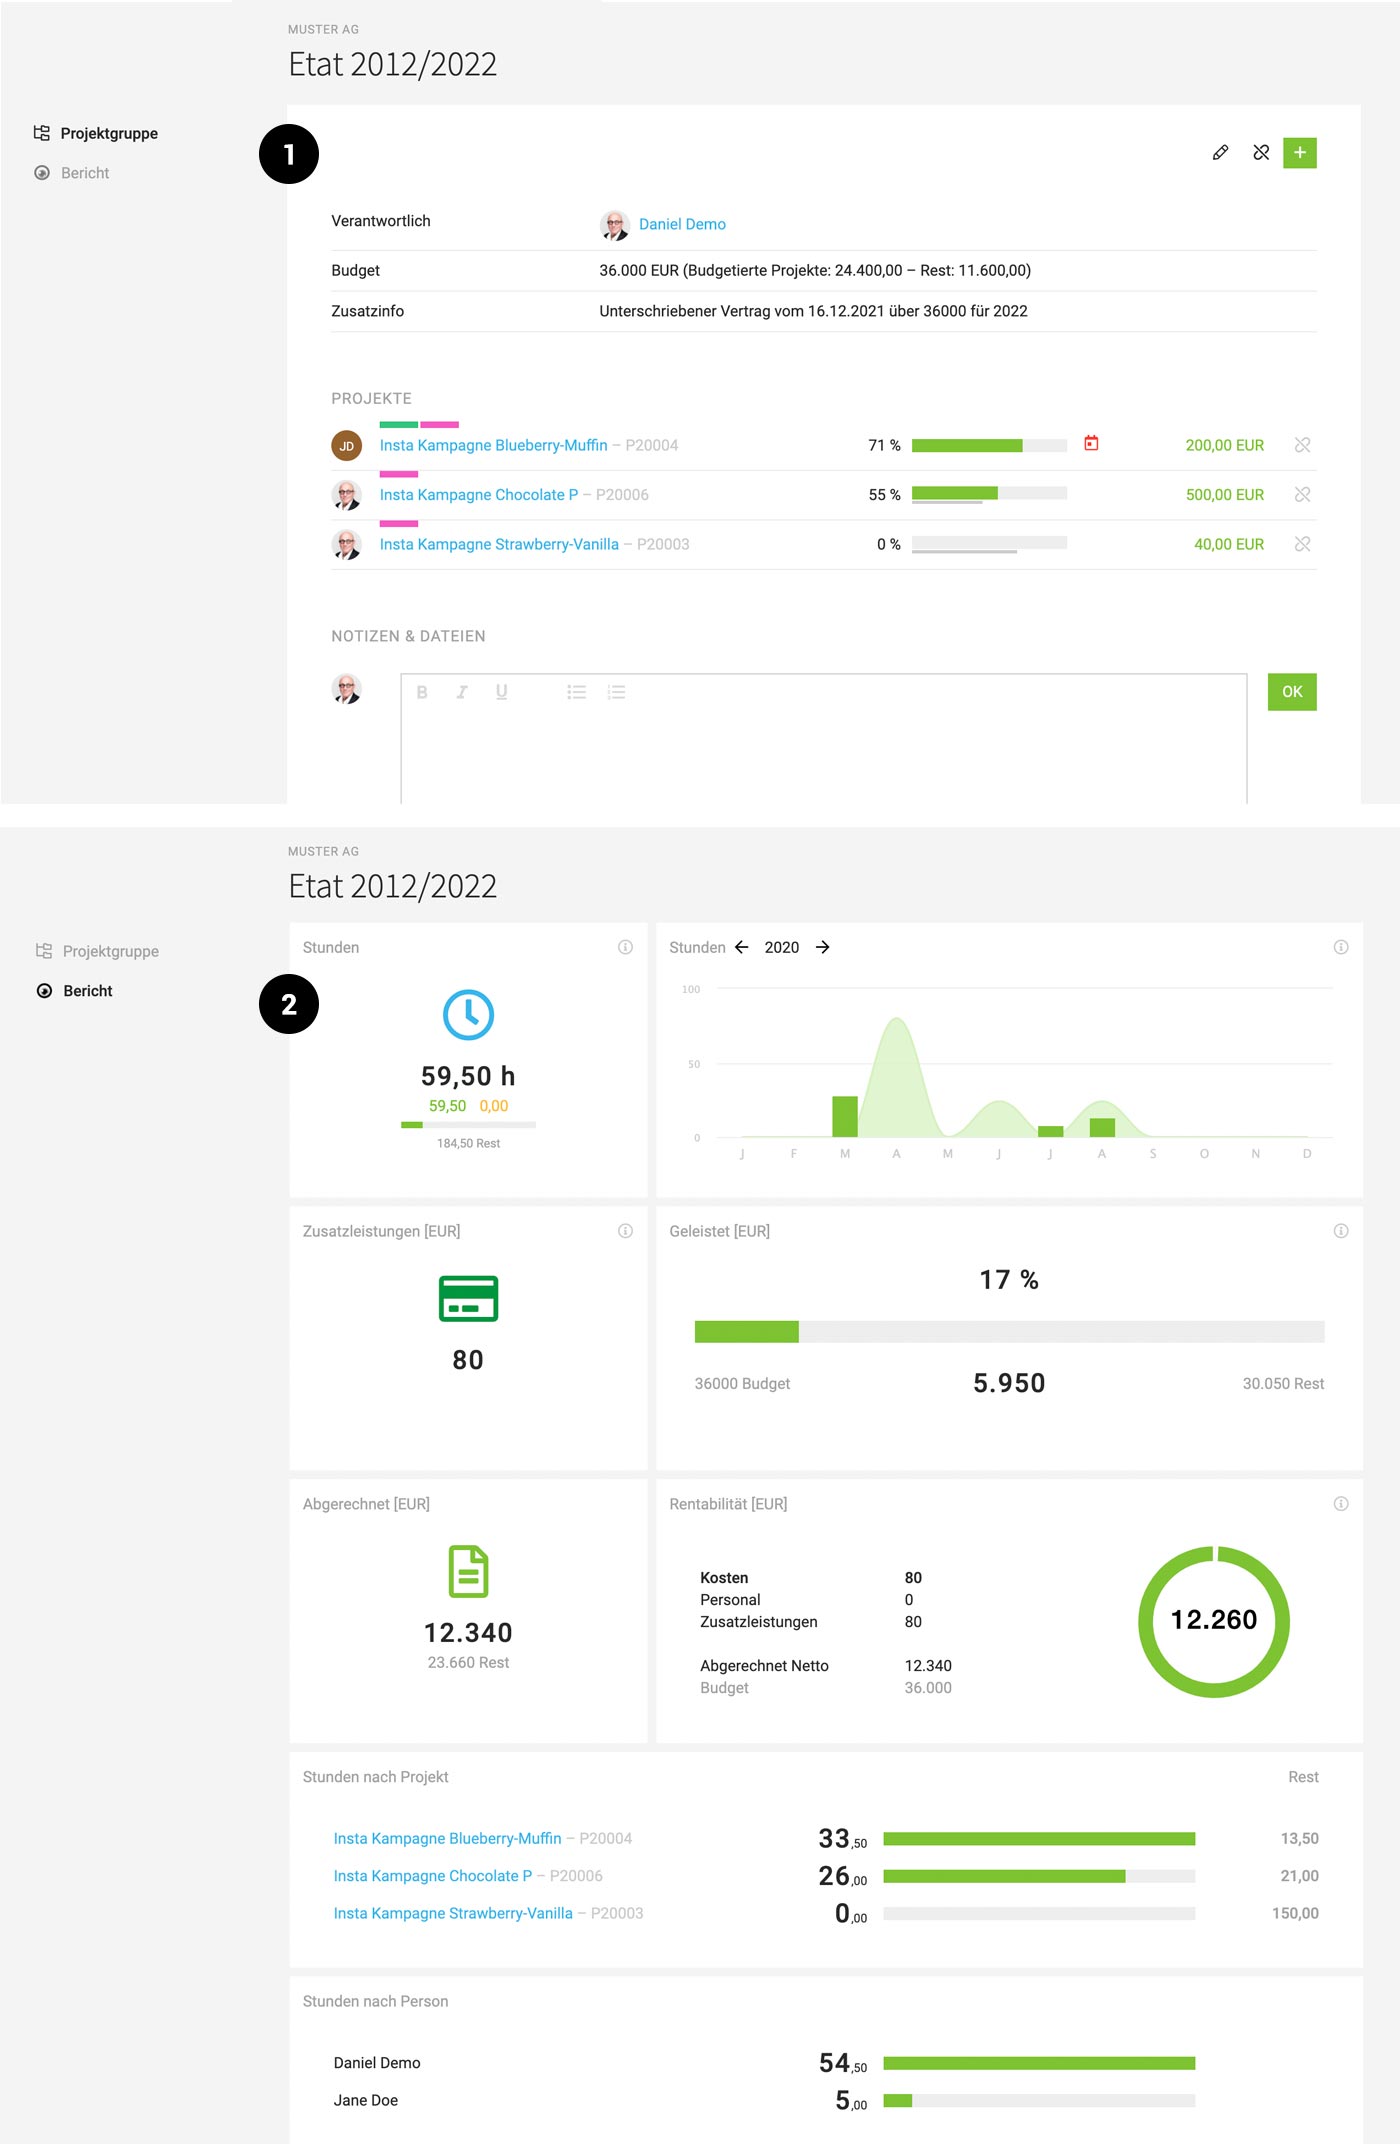Click info icon on Stunden chart card
The height and width of the screenshot is (2148, 1400).
(x=1341, y=947)
